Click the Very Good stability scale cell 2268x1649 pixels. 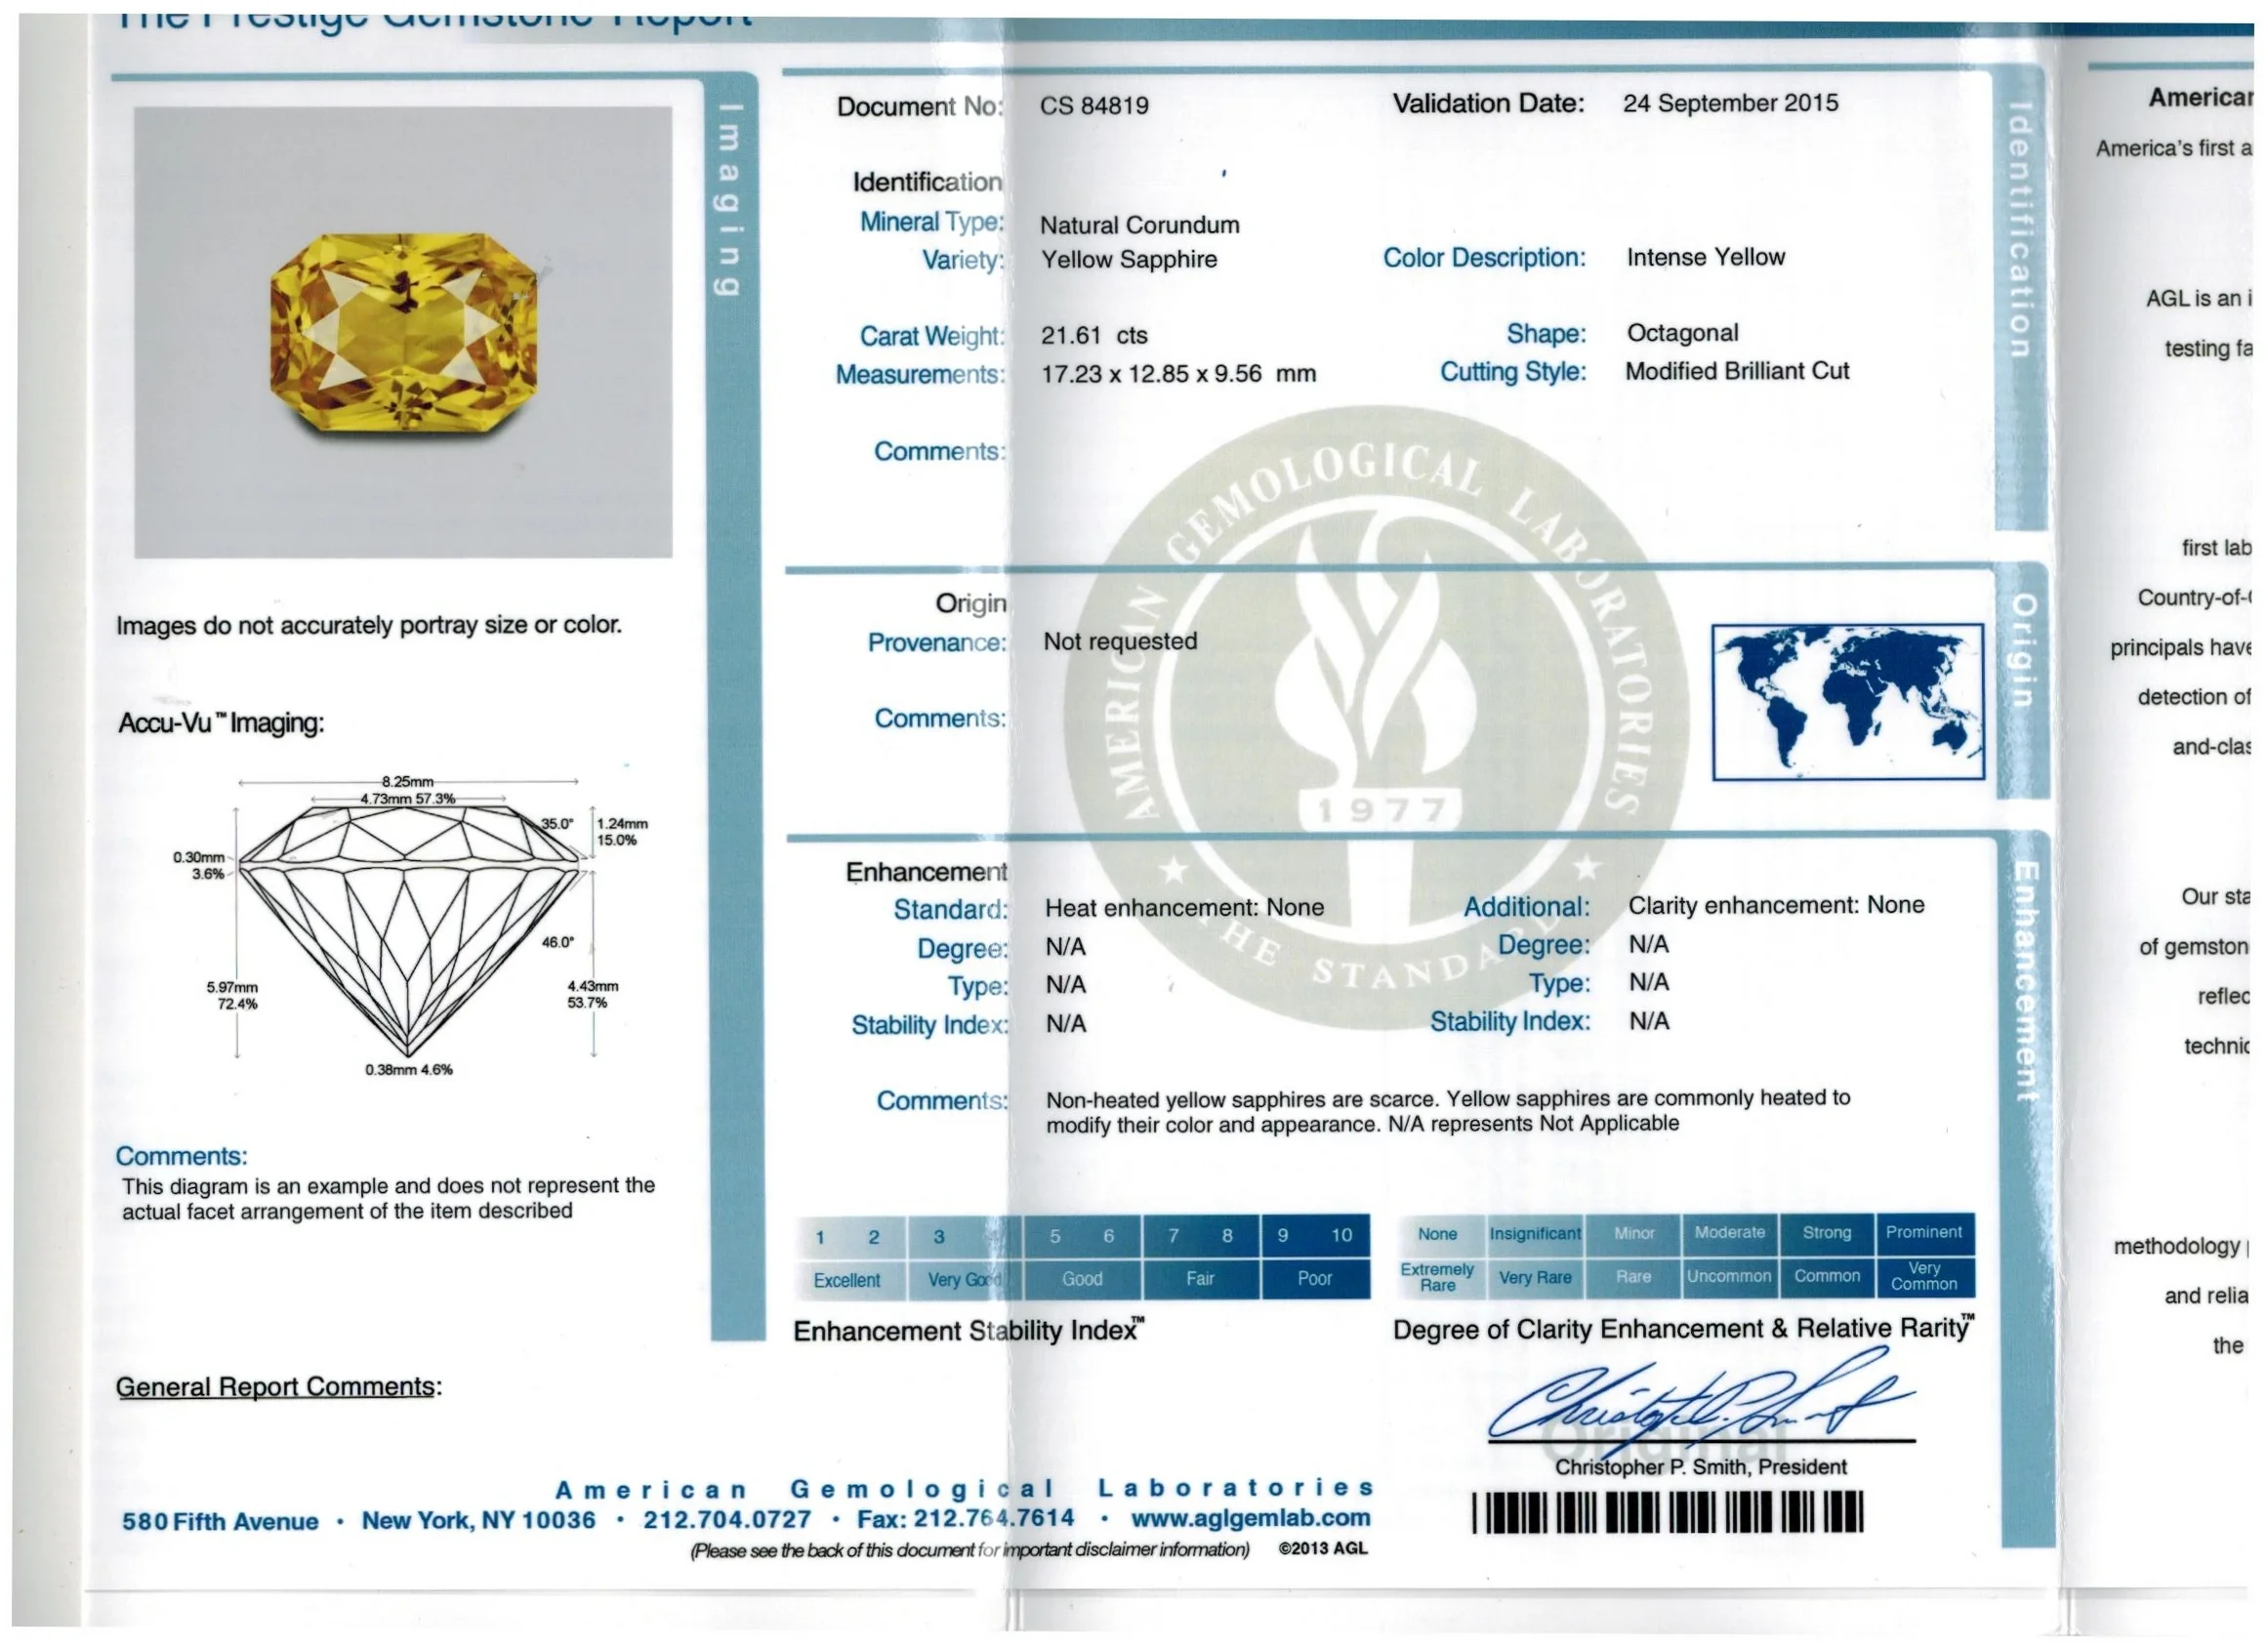965,1279
